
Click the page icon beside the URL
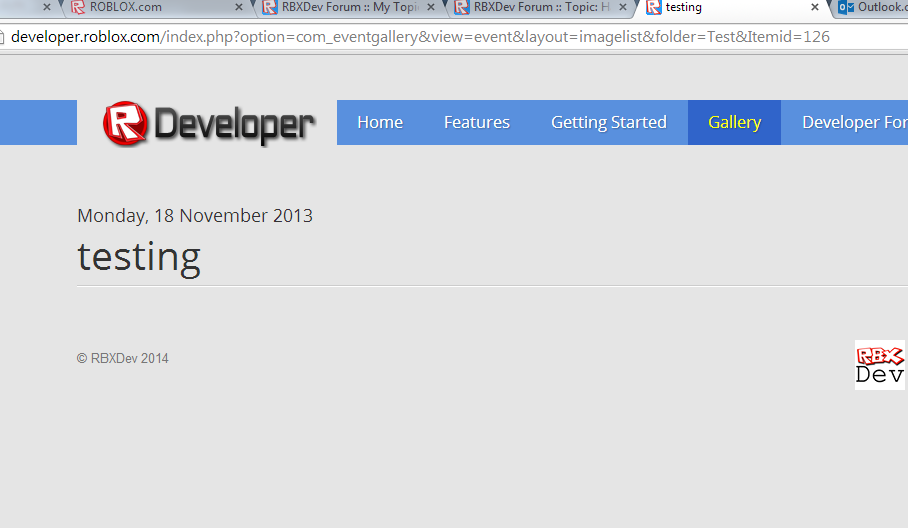tap(2, 37)
